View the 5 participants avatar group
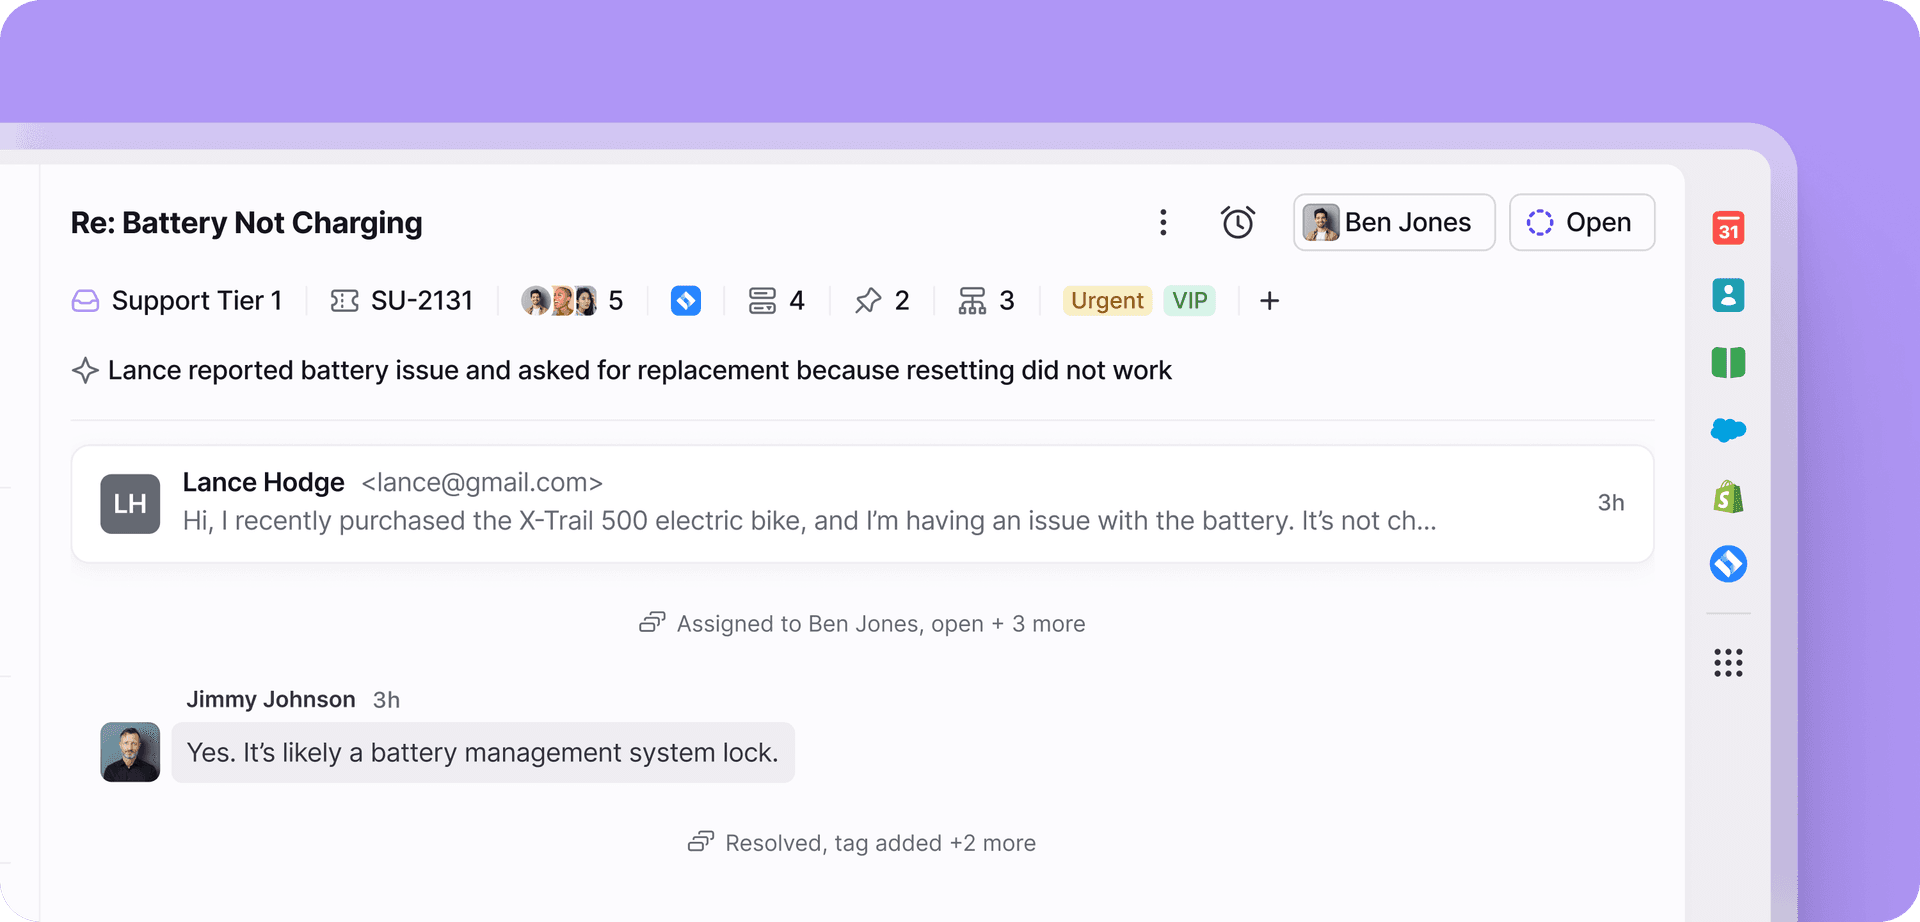 [571, 301]
